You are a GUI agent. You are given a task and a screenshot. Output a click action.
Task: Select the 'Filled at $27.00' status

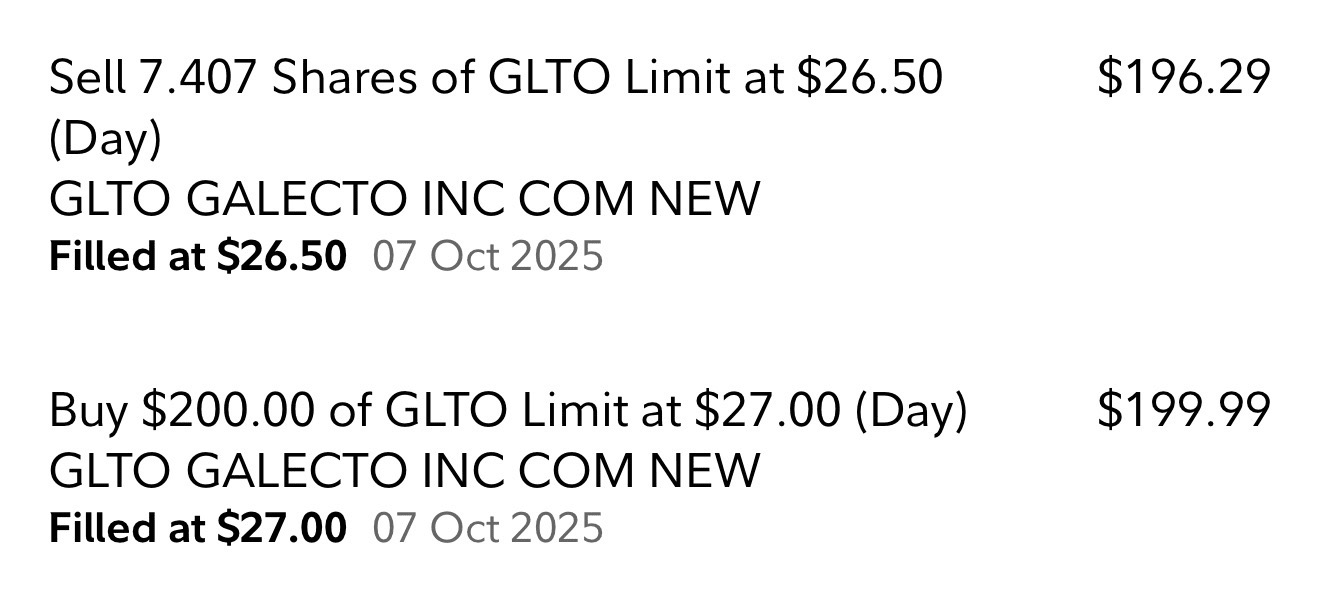197,527
